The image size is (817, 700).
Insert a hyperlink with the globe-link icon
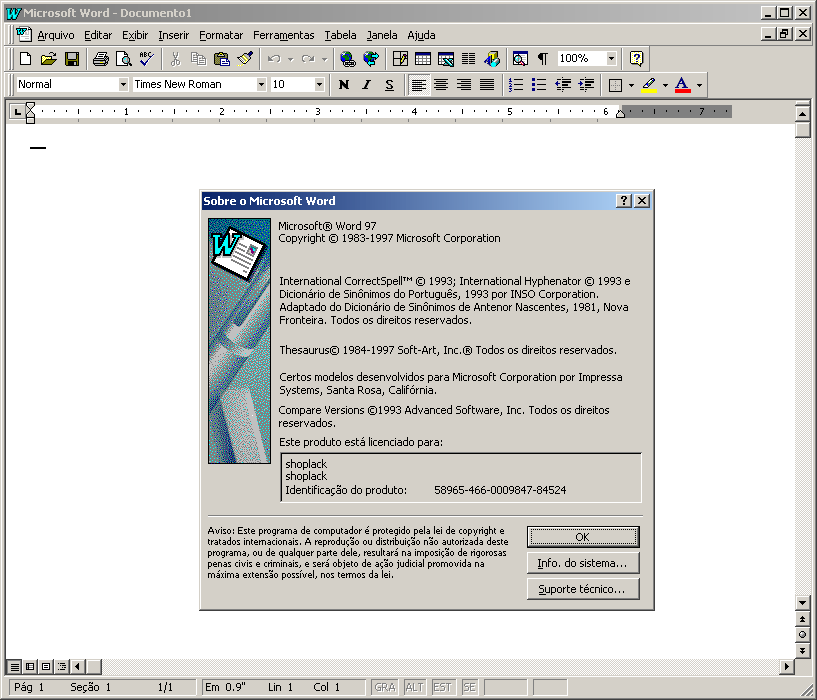348,59
